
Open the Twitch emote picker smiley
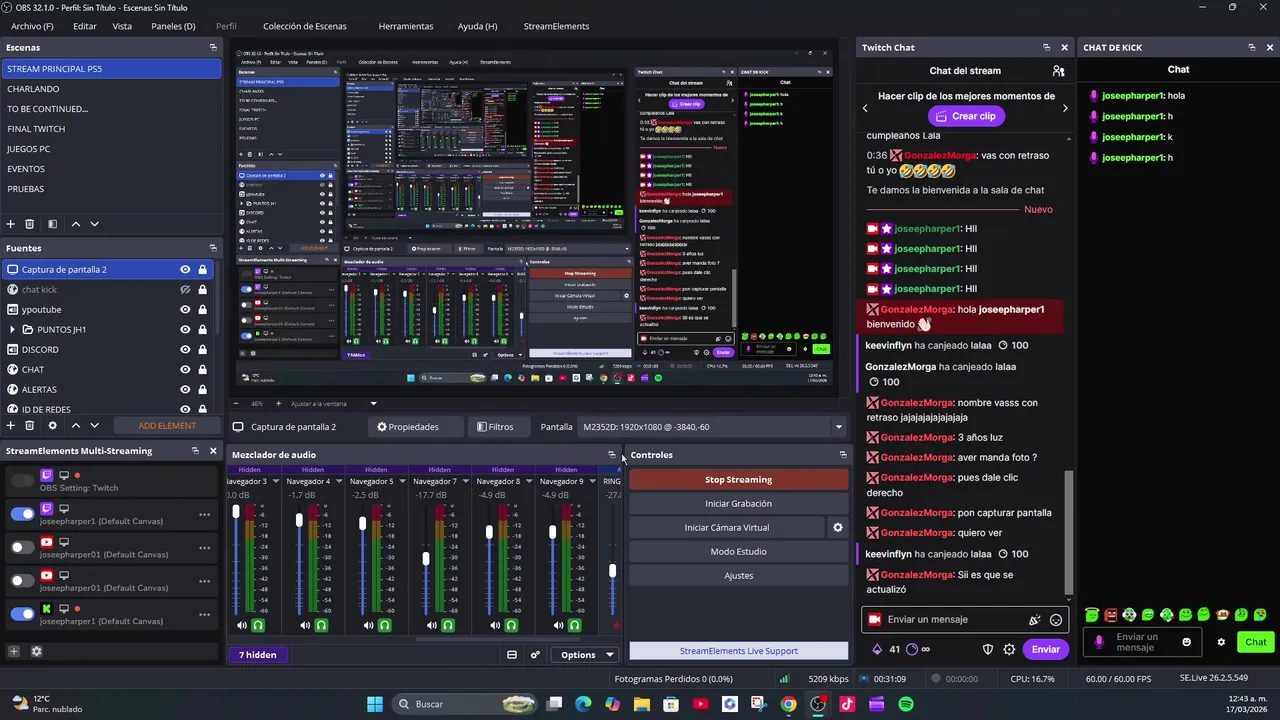(x=1056, y=620)
